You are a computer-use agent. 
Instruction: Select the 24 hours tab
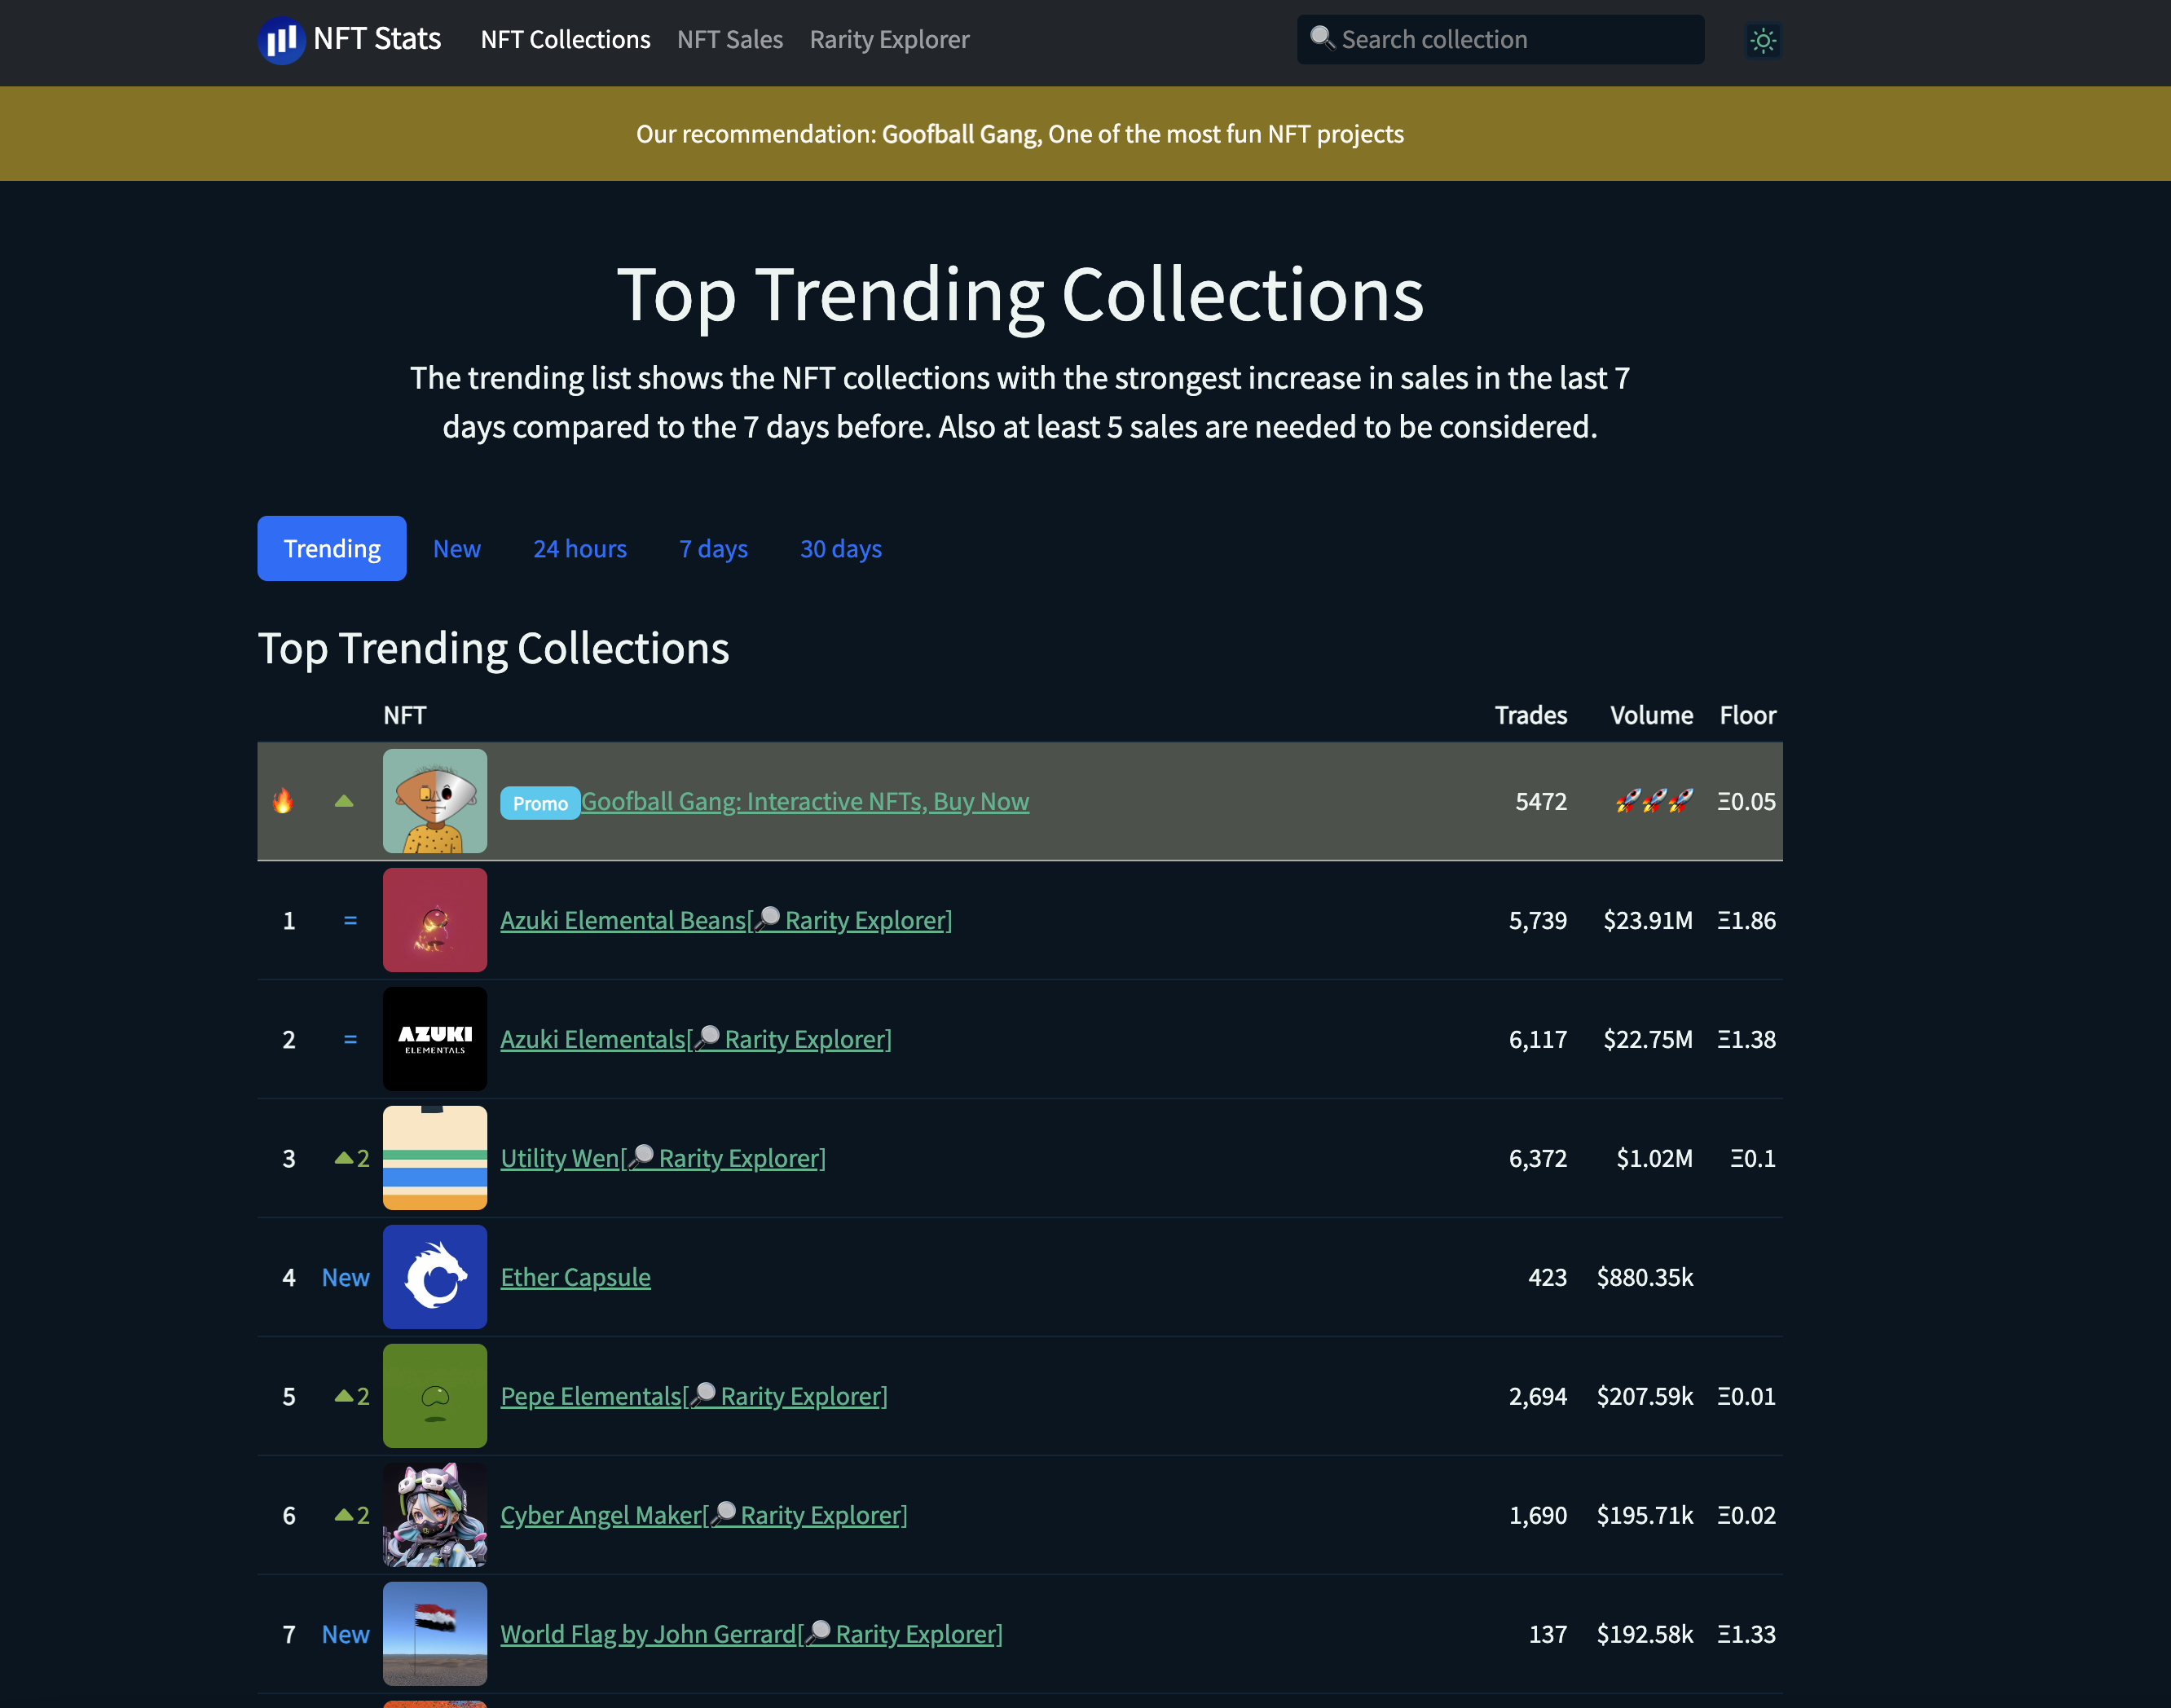coord(580,549)
